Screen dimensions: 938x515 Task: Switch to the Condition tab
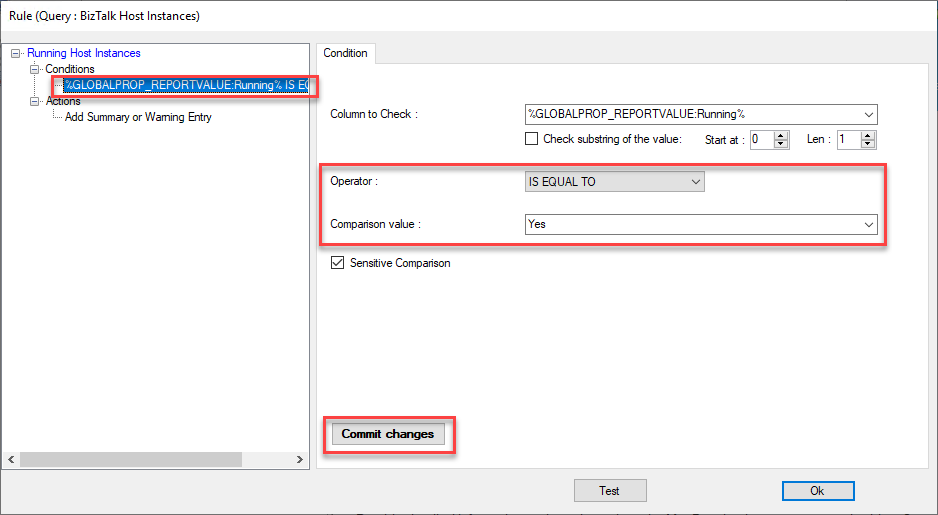(x=345, y=53)
